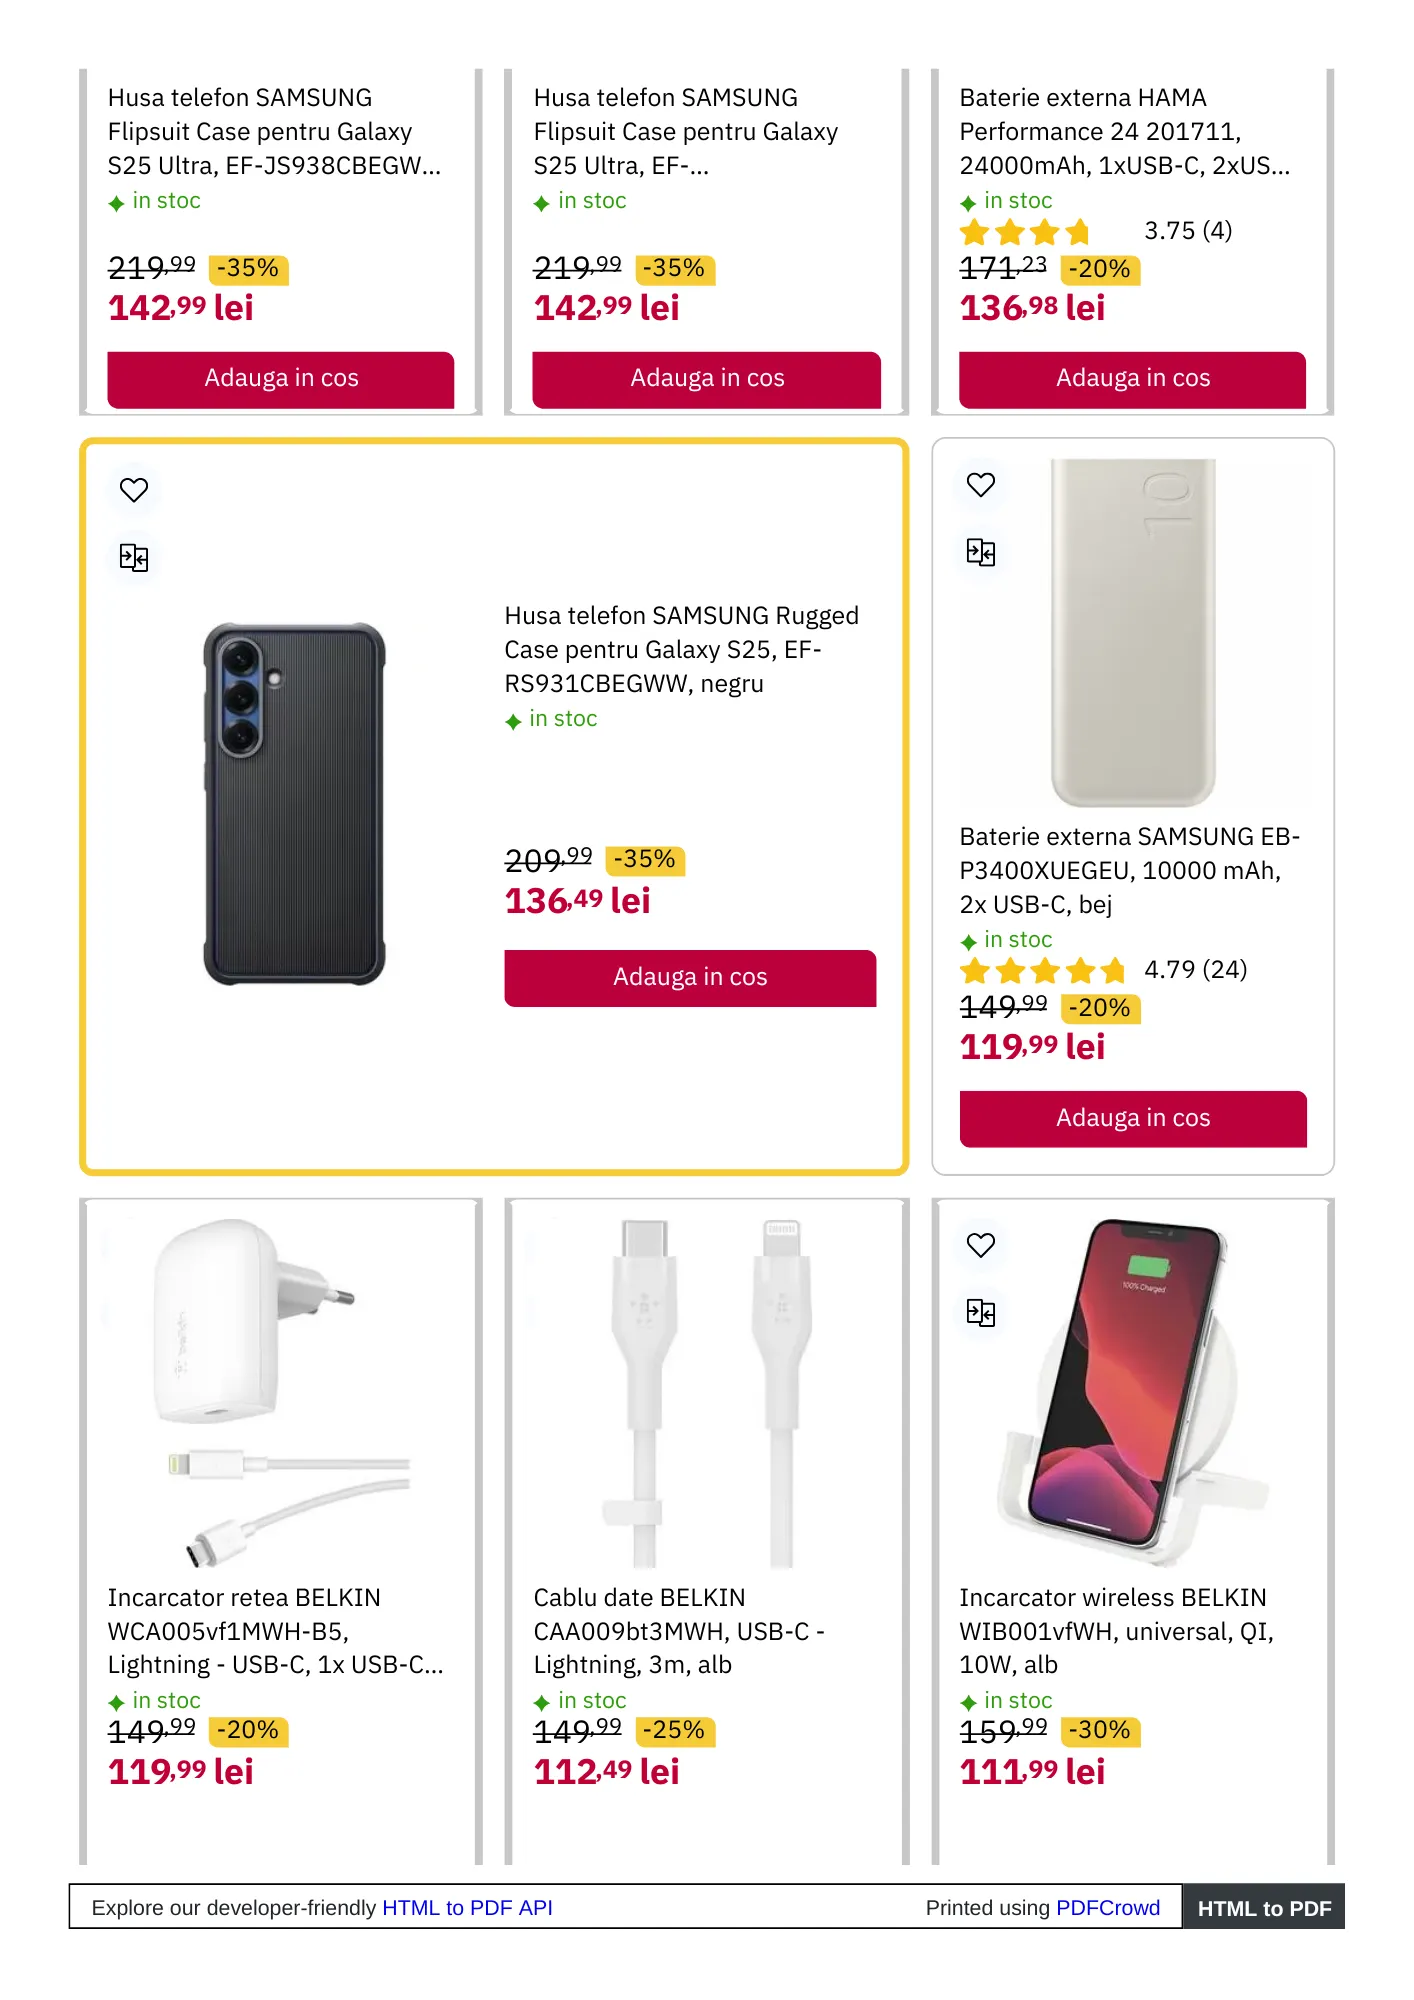The image size is (1414, 2000).
Task: Open the HTML to PDF API link
Action: (x=467, y=1908)
